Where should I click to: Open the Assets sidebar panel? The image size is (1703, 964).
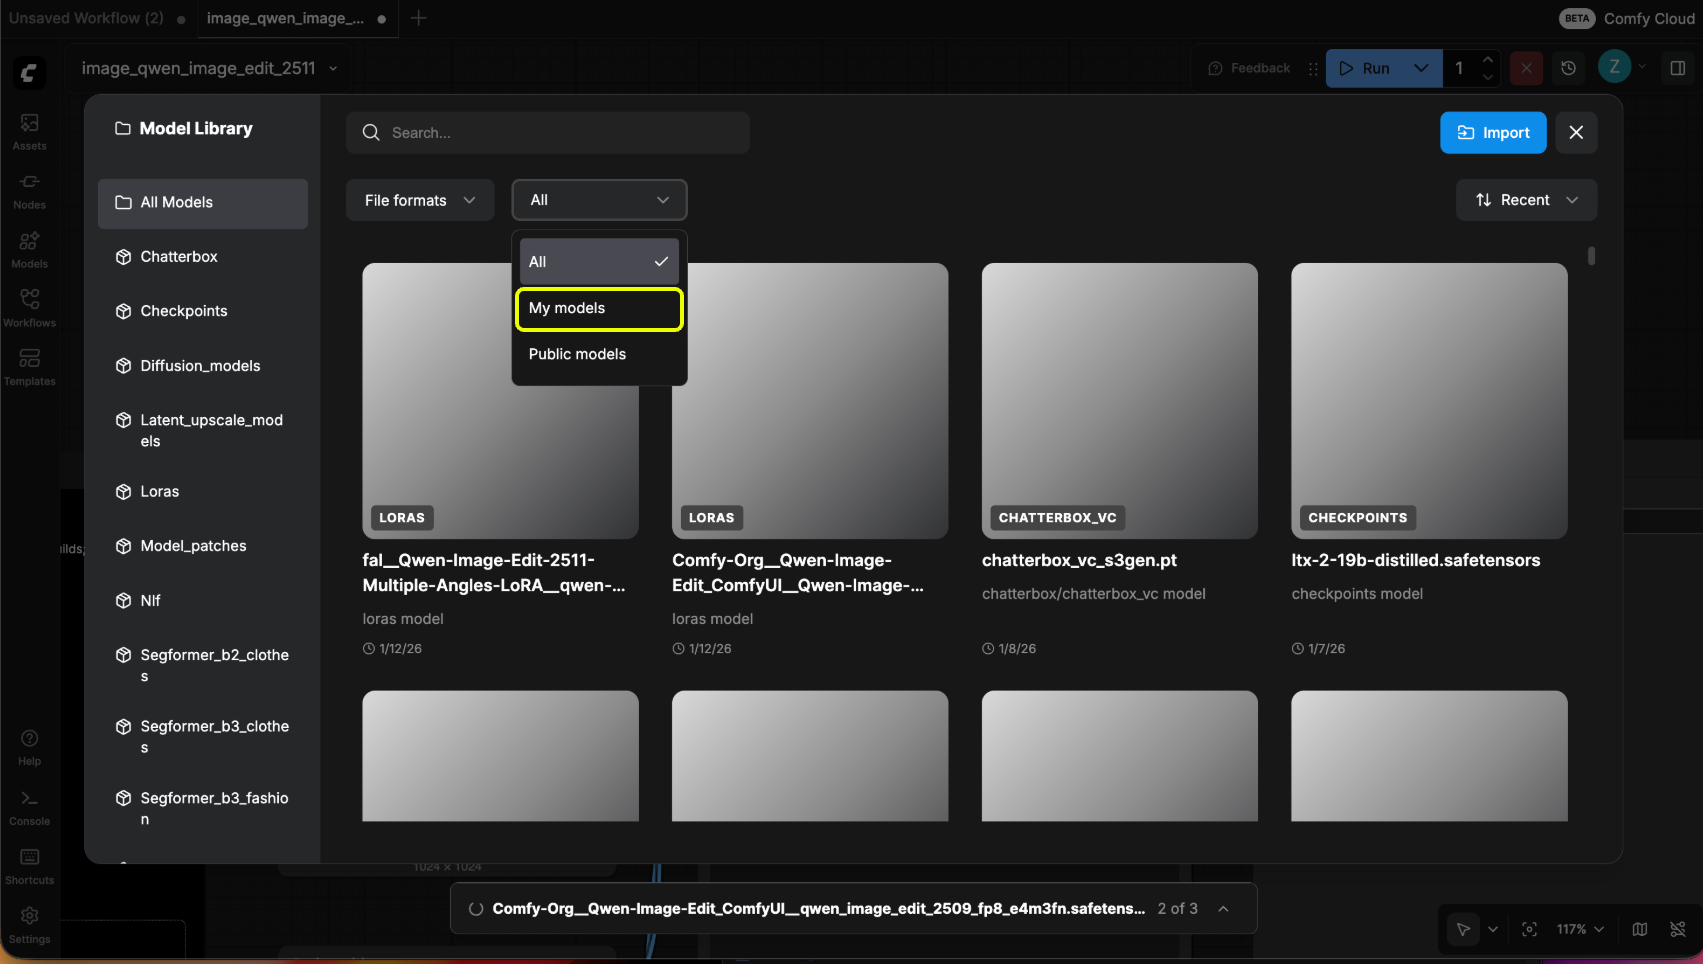click(29, 131)
